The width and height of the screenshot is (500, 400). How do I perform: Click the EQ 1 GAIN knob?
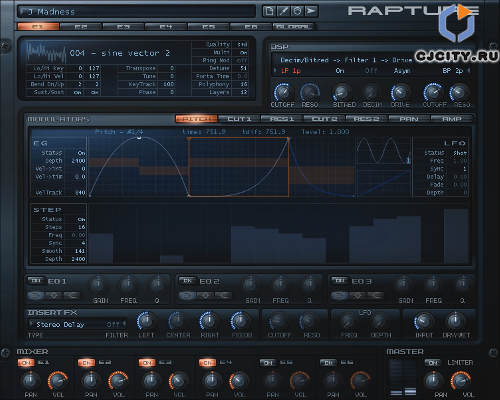click(98, 284)
